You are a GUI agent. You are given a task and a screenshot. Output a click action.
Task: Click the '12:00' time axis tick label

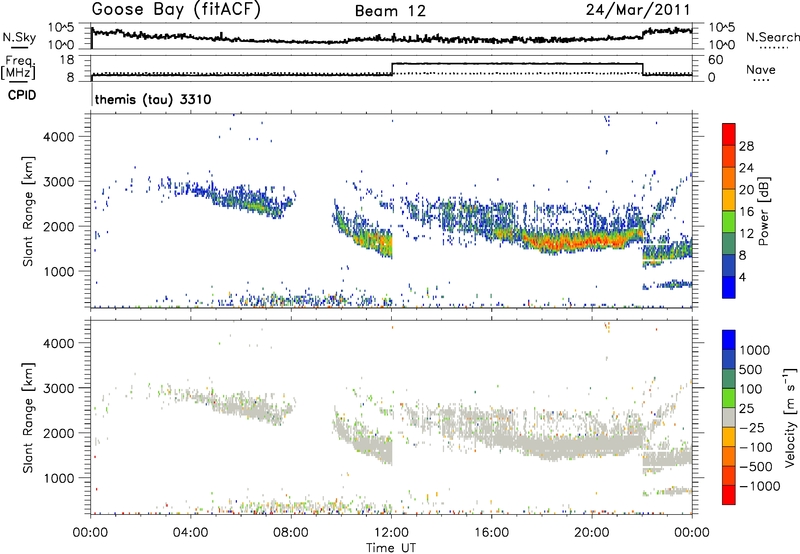pyautogui.click(x=391, y=533)
